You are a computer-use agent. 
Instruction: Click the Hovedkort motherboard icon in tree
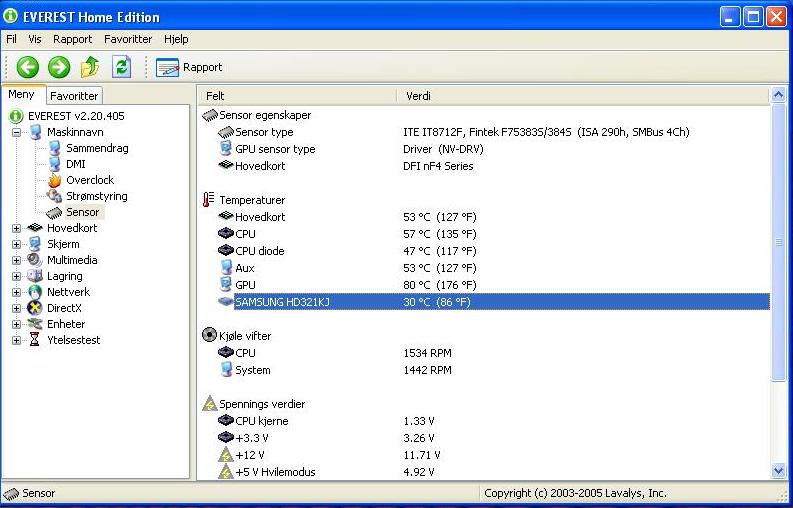tap(35, 228)
